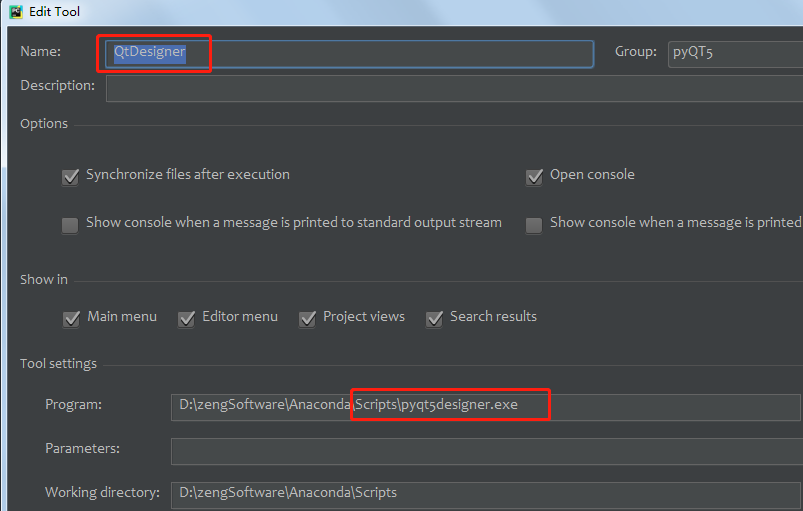Uncheck the Project views checkbox
The width and height of the screenshot is (803, 511).
[x=307, y=318]
